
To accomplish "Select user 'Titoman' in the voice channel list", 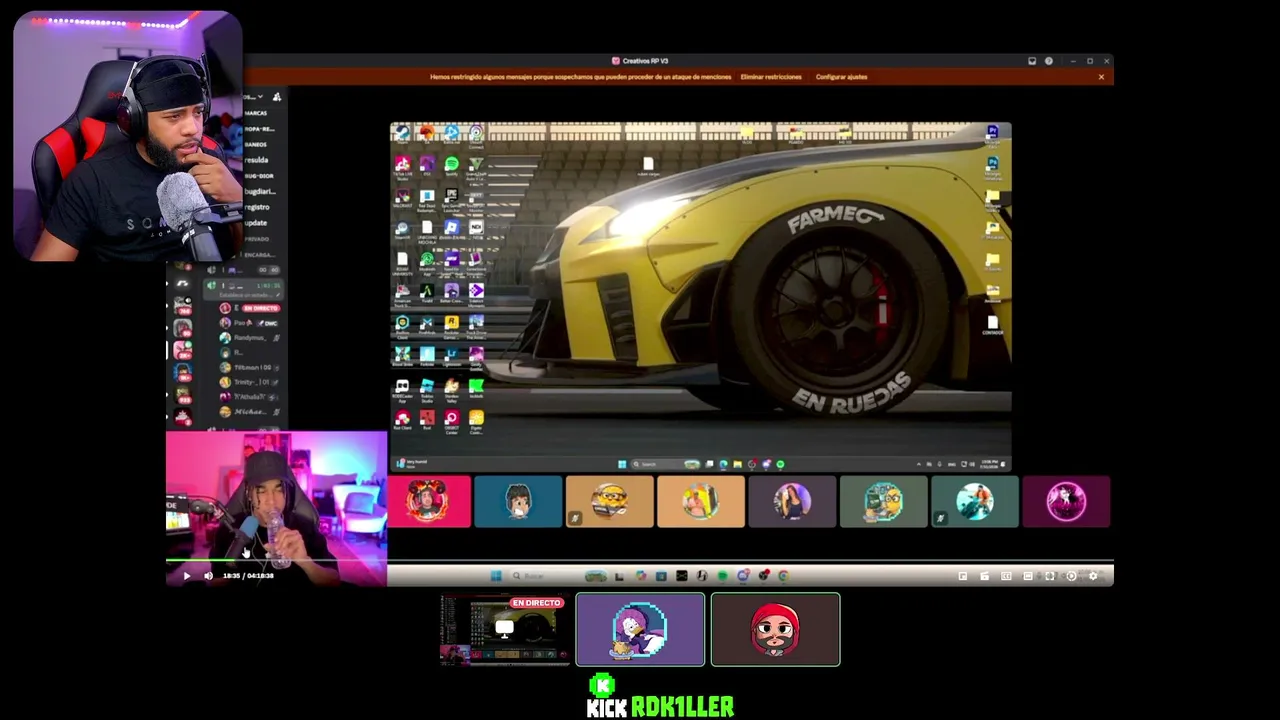I will (x=250, y=368).
